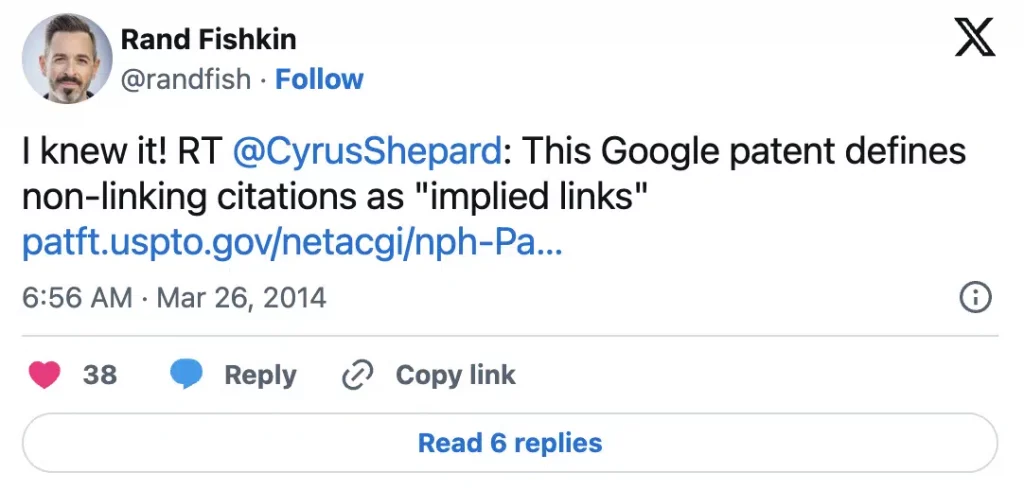Open the circled info icon
This screenshot has width=1024, height=490.
pyautogui.click(x=975, y=297)
